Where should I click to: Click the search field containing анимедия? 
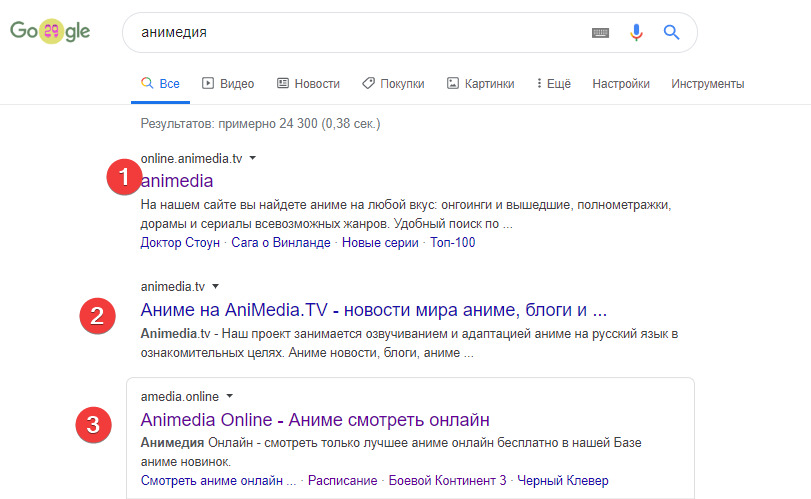(x=350, y=33)
